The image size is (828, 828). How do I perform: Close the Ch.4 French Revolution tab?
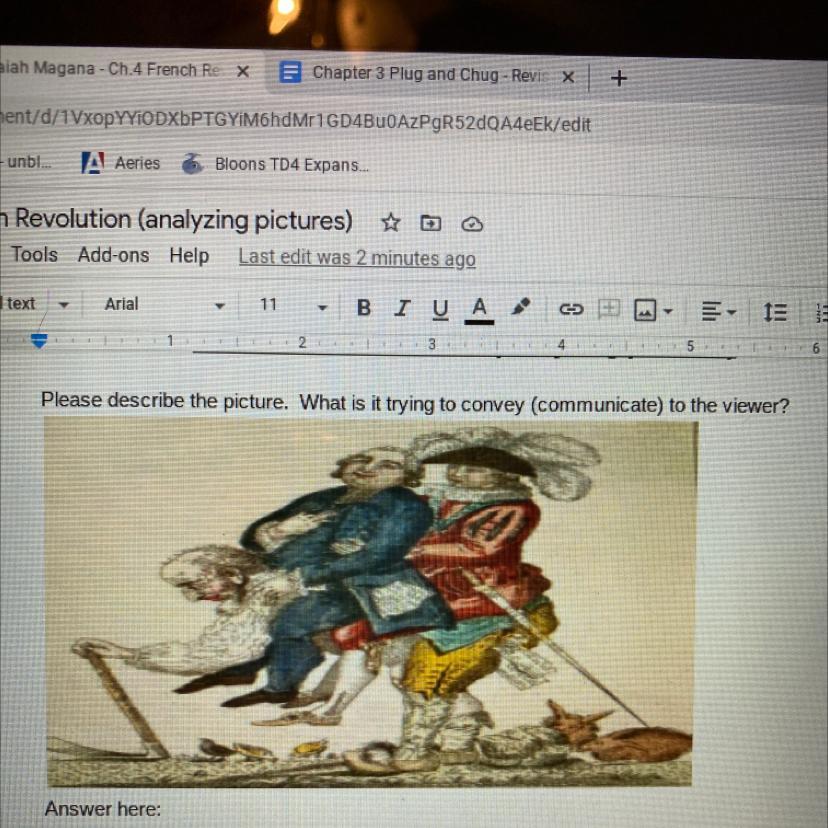[242, 71]
